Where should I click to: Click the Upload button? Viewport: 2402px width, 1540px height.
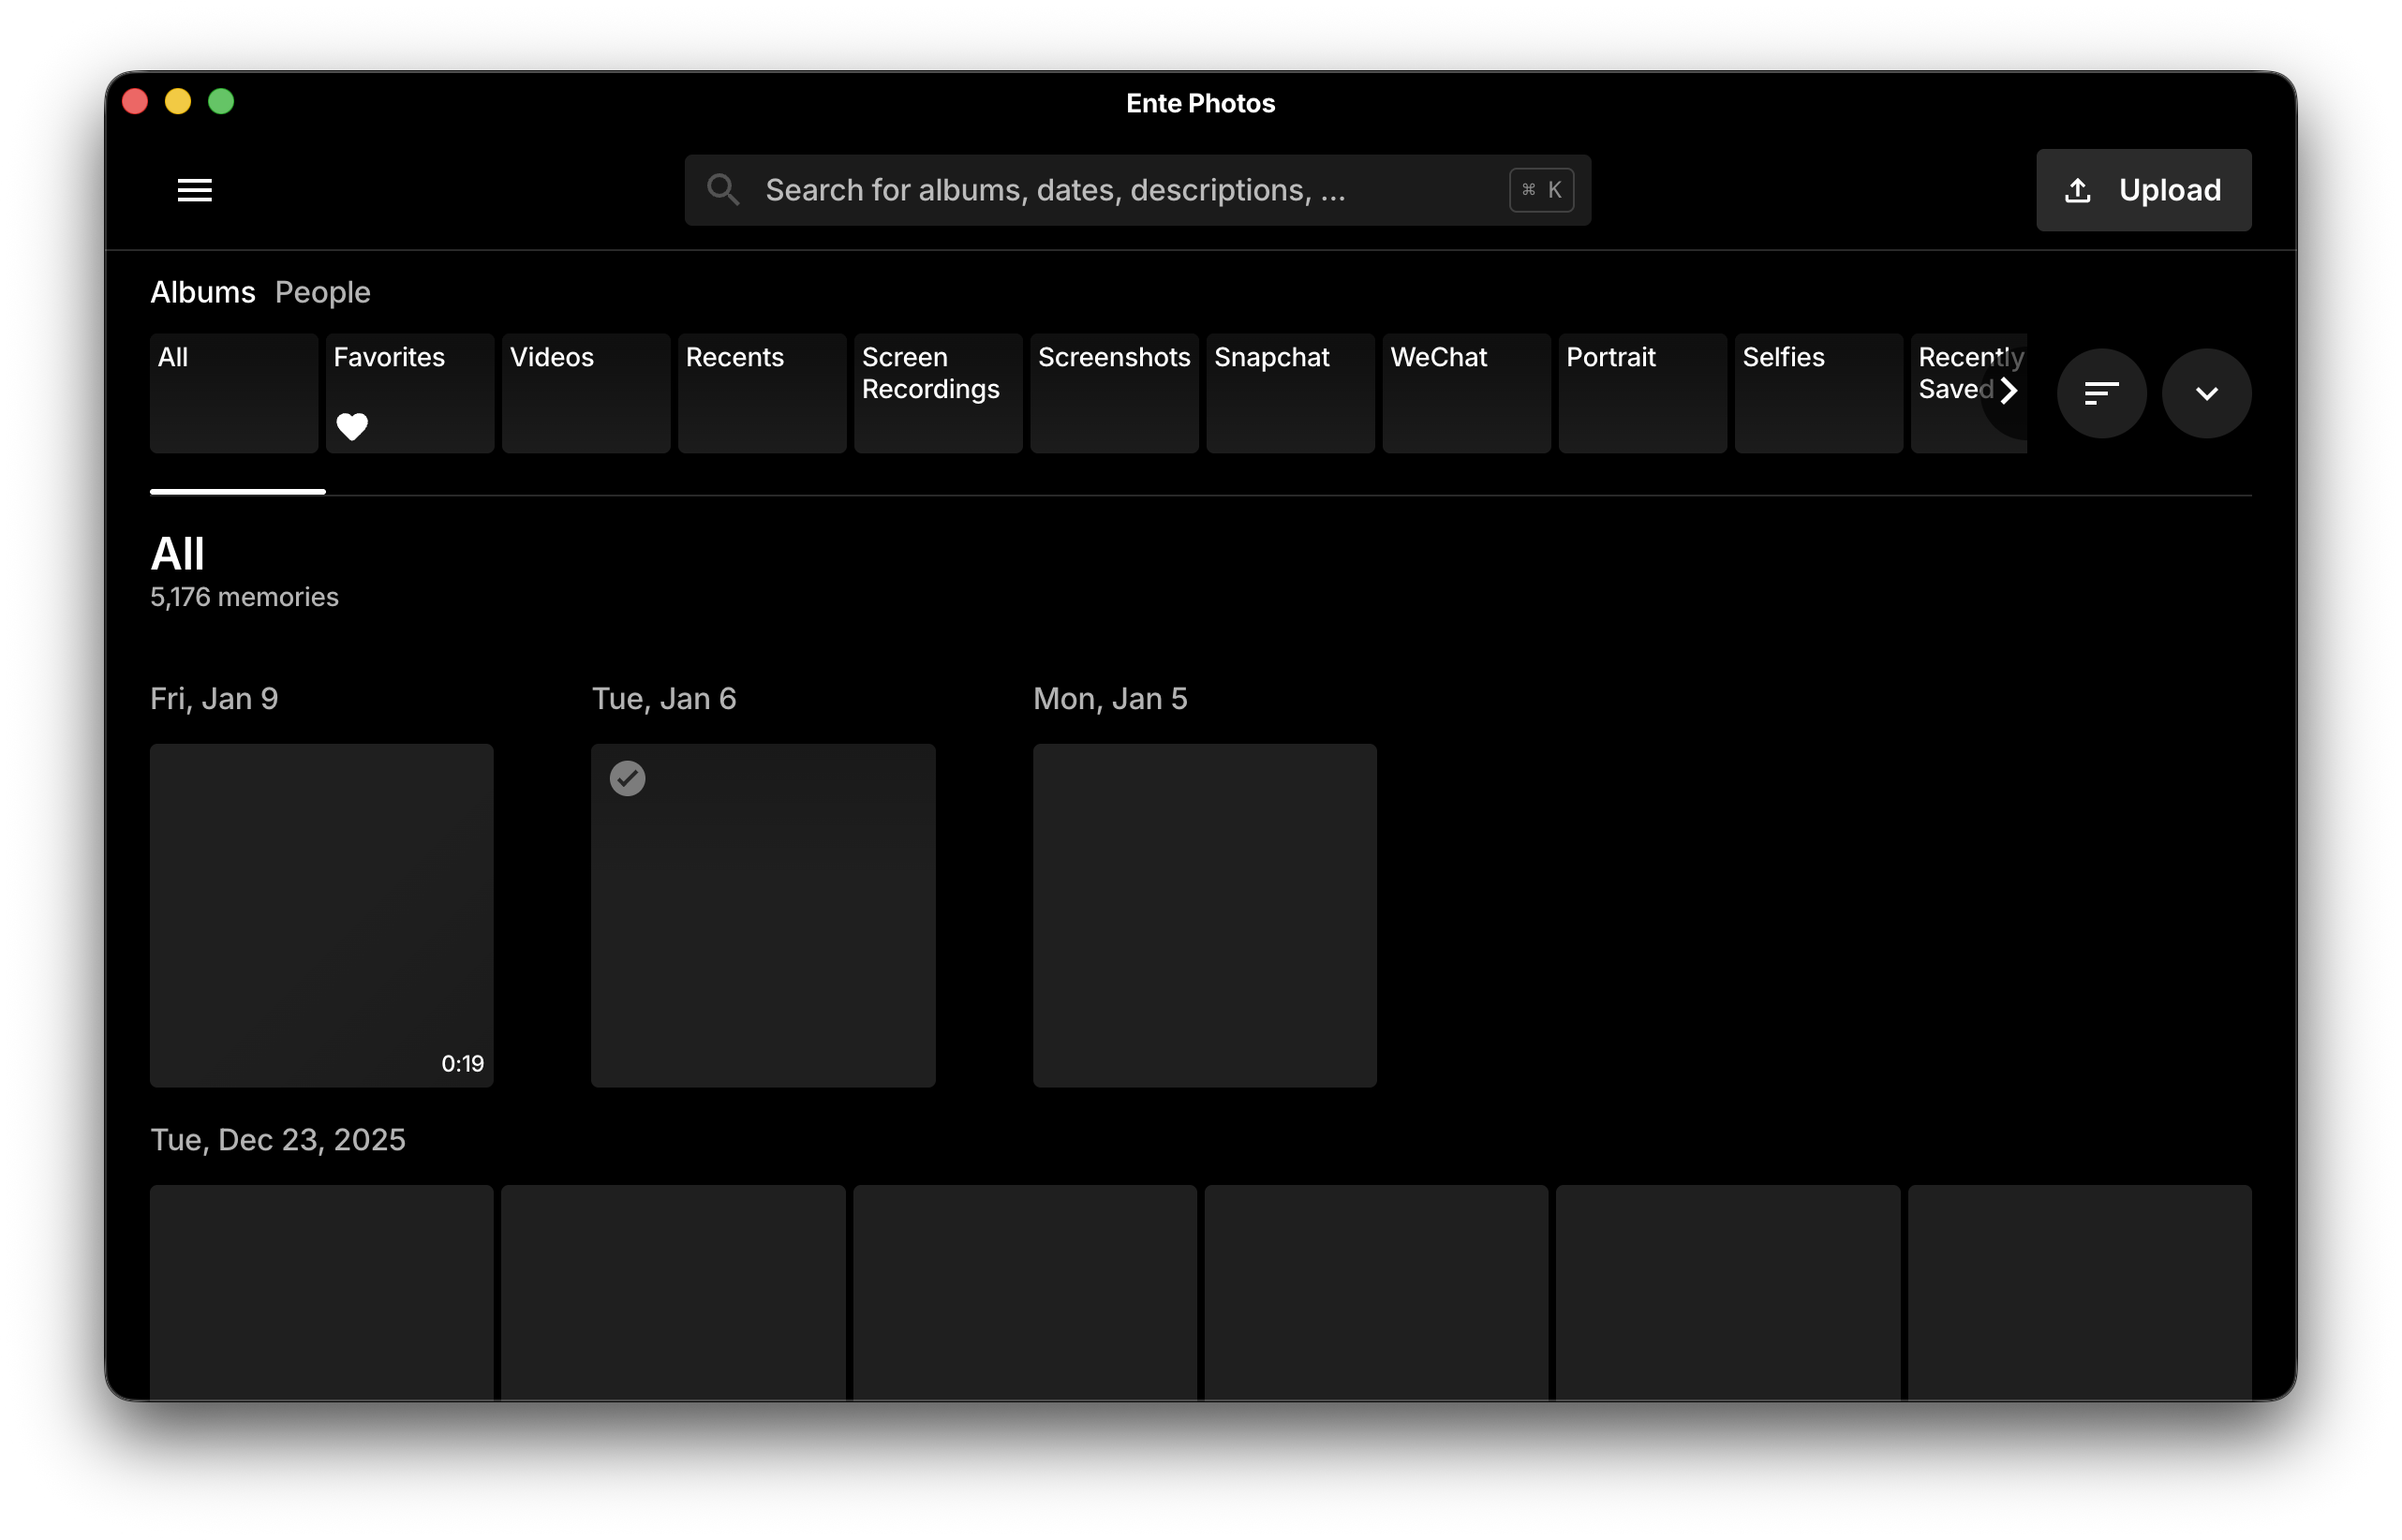pos(2143,190)
